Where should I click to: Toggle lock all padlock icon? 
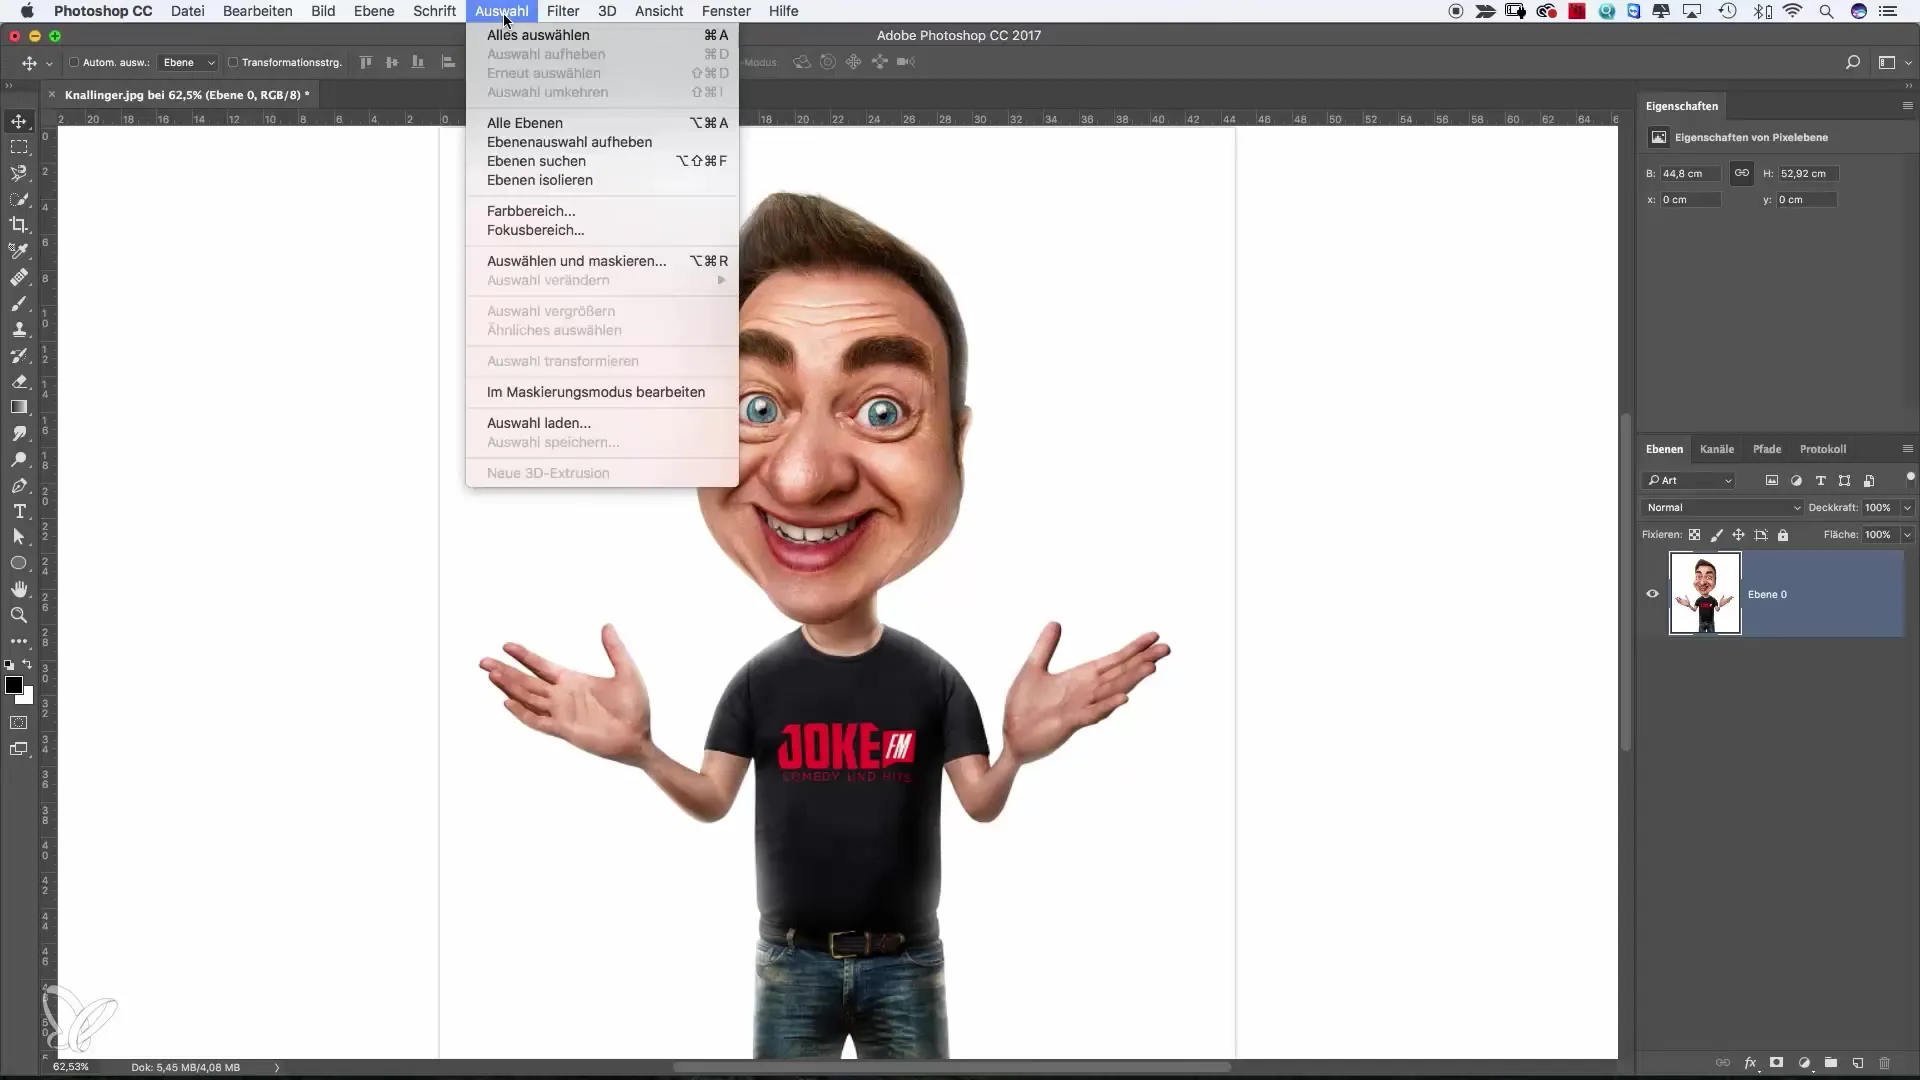pyautogui.click(x=1783, y=535)
